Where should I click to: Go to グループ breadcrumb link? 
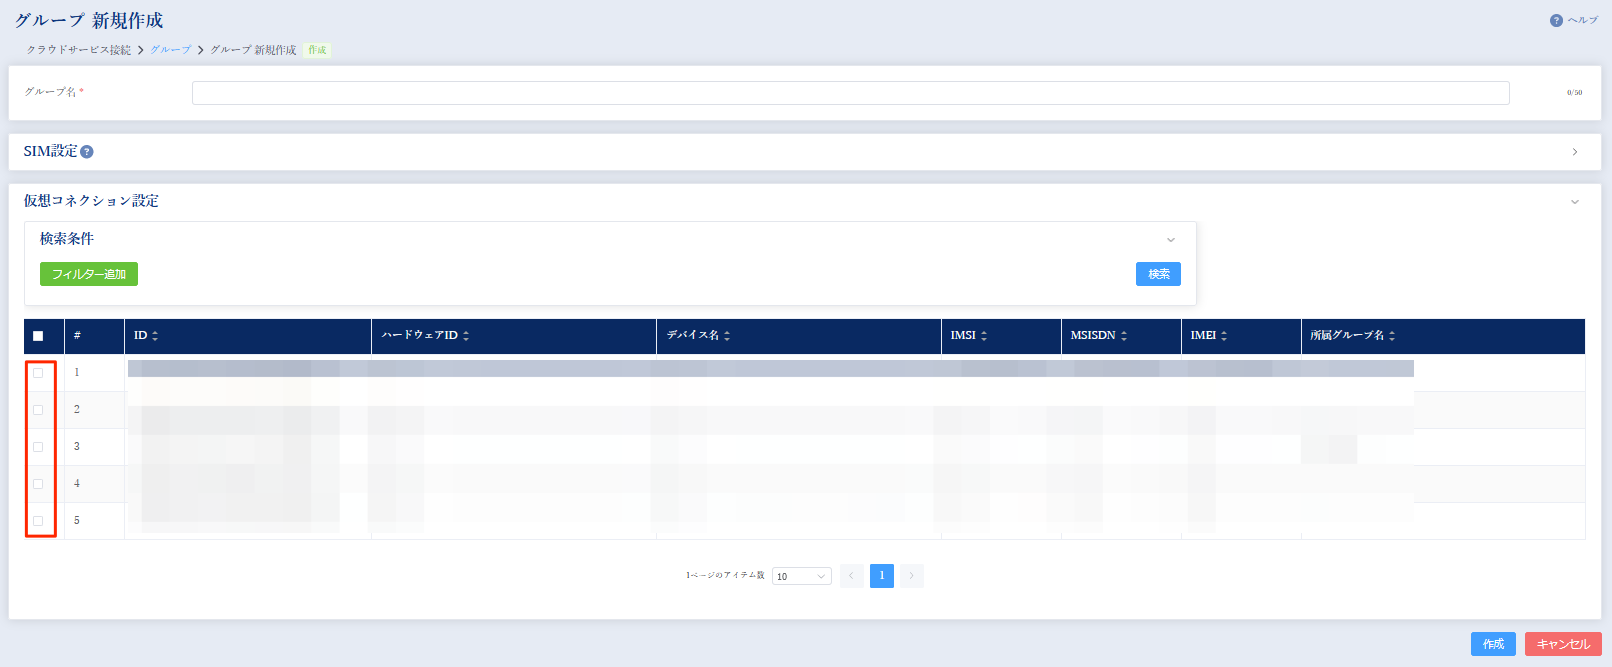[x=170, y=50]
